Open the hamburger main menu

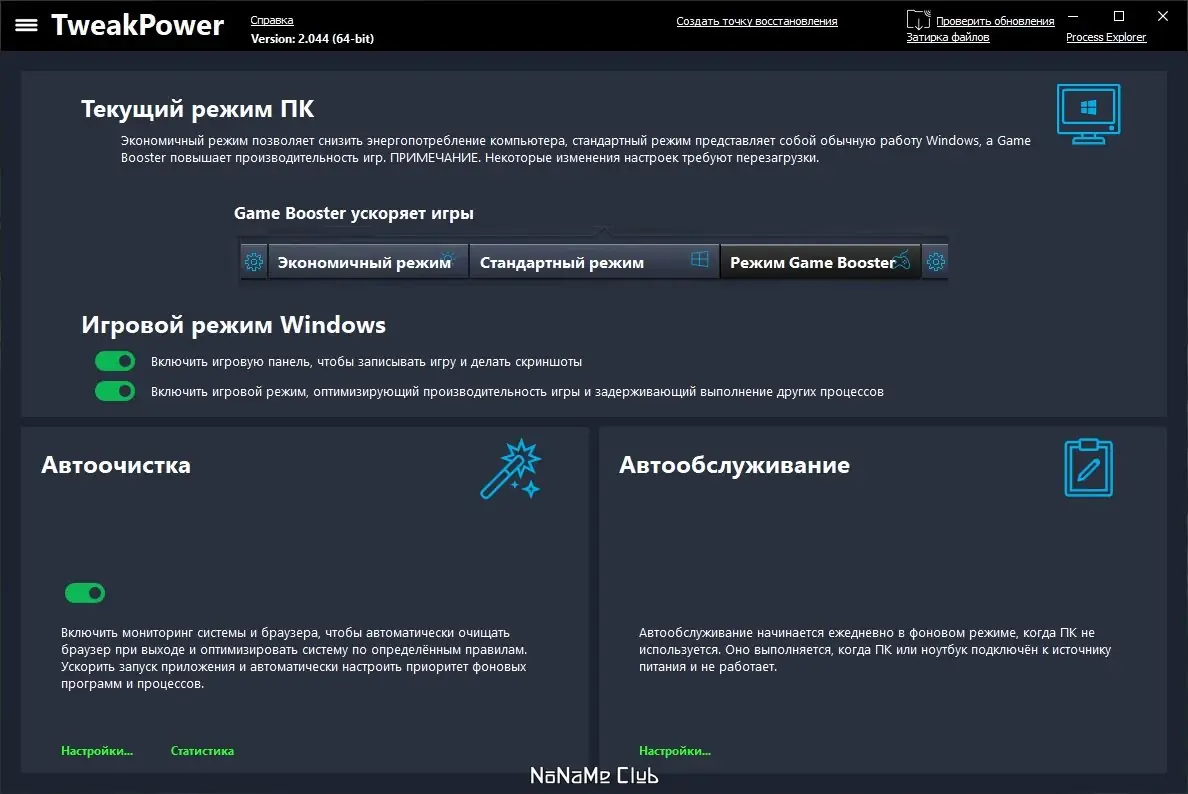click(27, 25)
